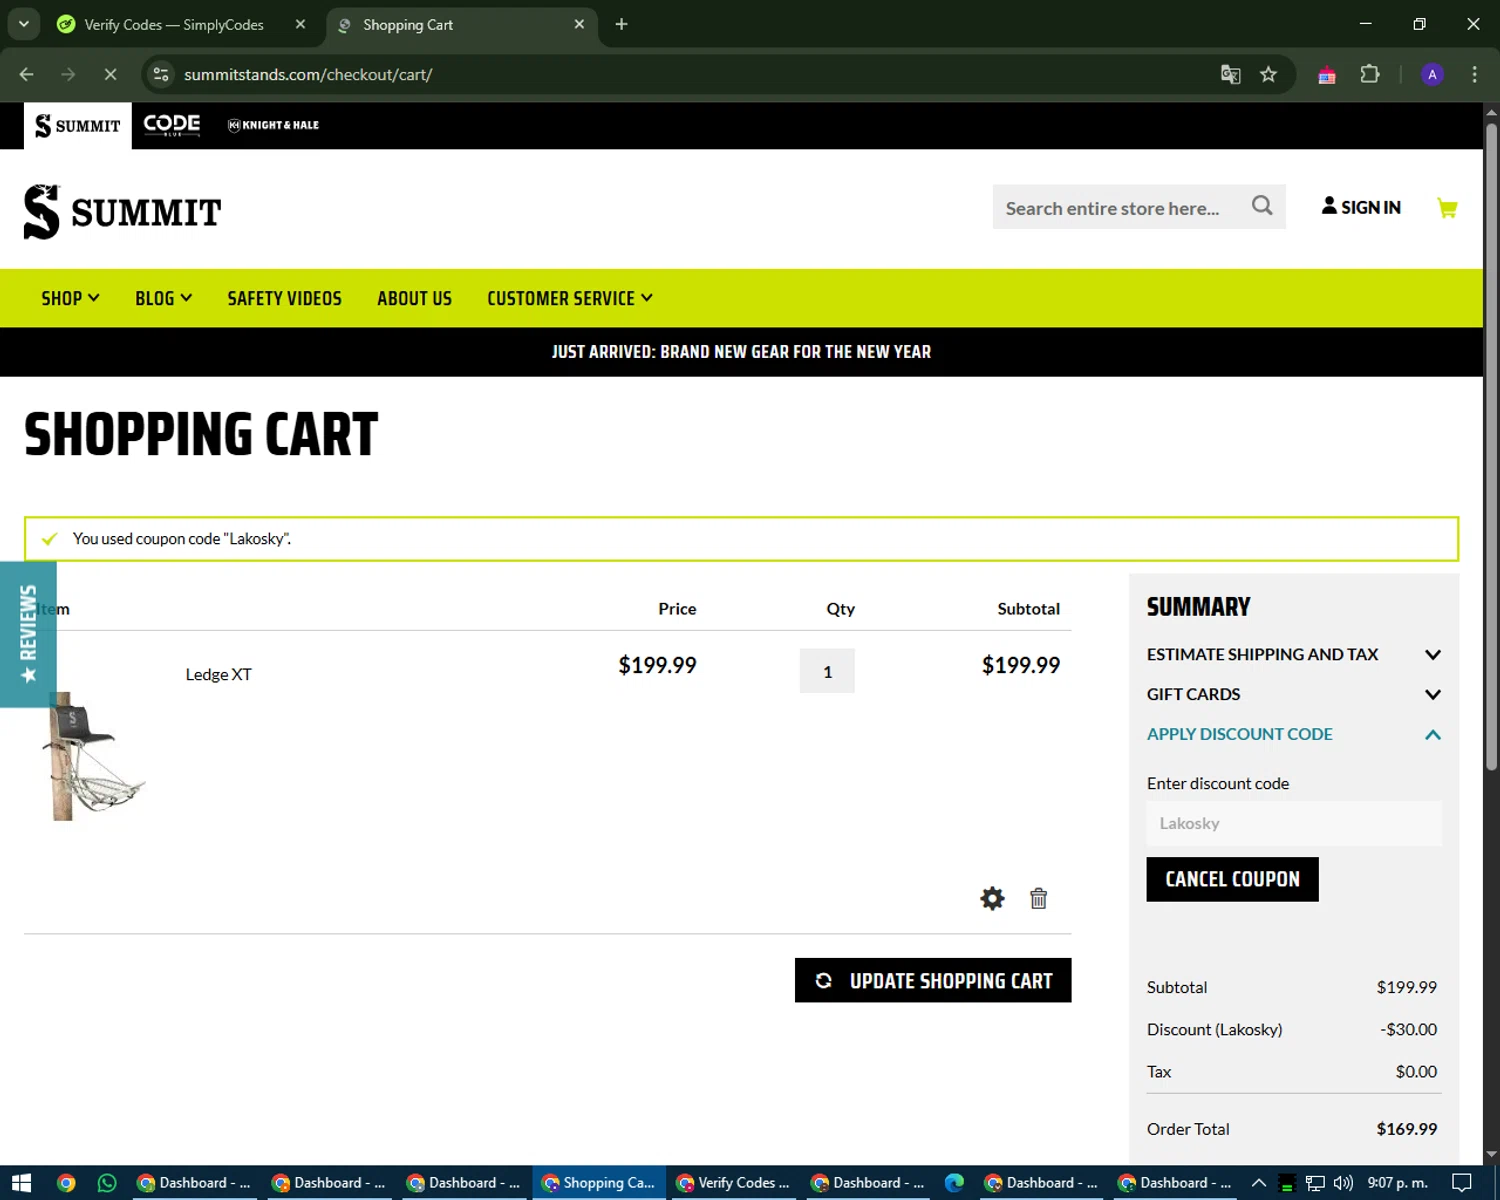Click the Subtotal column header
Screen dimensions: 1500x1200
(x=1028, y=608)
